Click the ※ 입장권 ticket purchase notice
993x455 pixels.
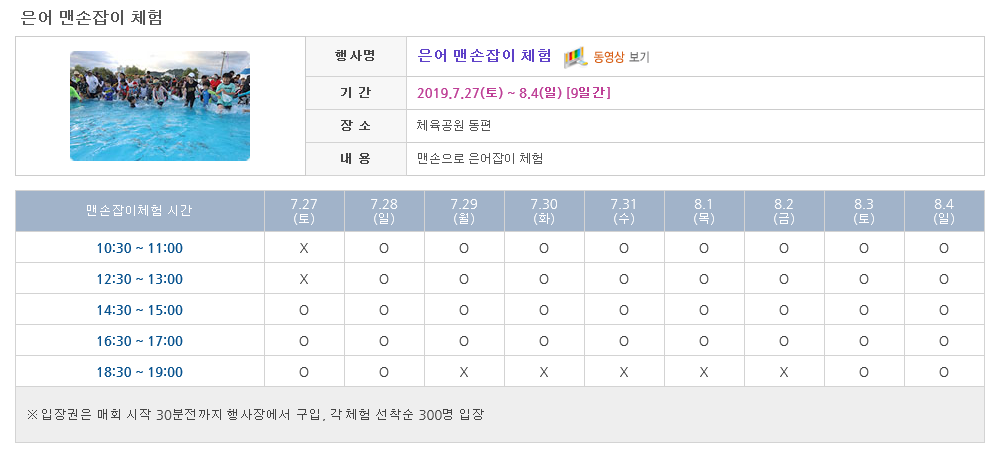[255, 416]
